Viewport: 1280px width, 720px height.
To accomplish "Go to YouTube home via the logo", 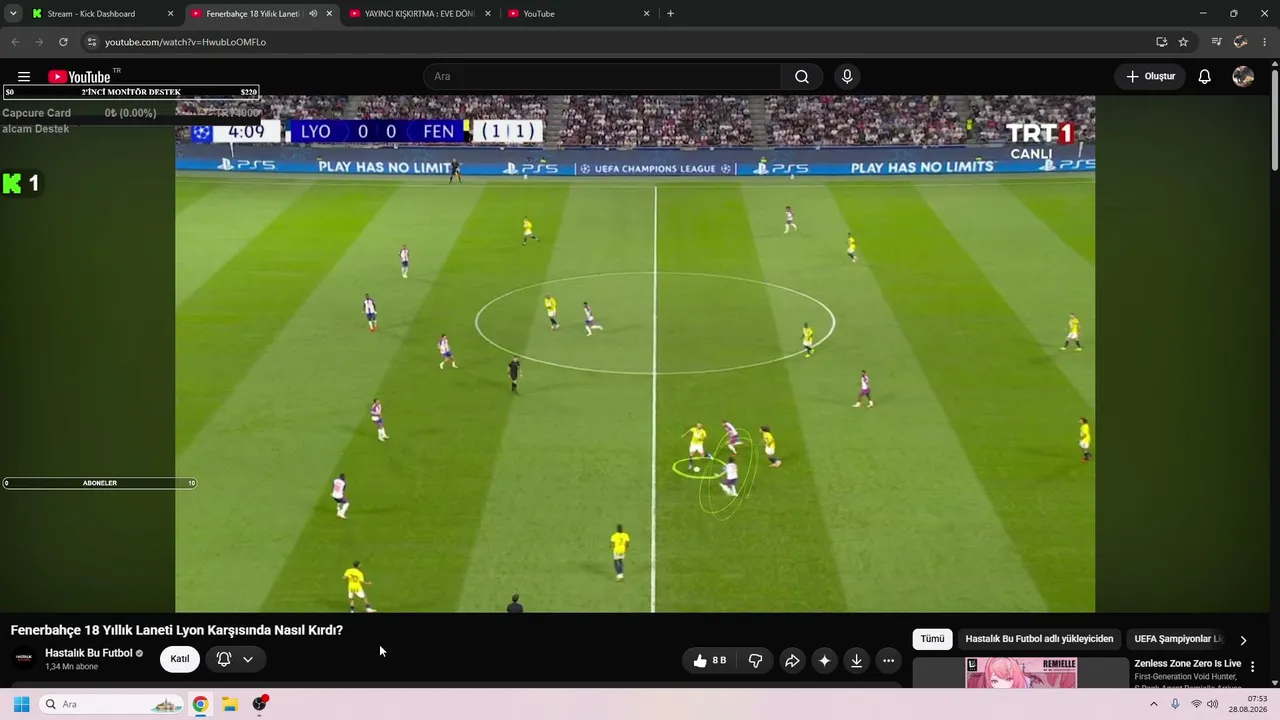I will [x=80, y=77].
